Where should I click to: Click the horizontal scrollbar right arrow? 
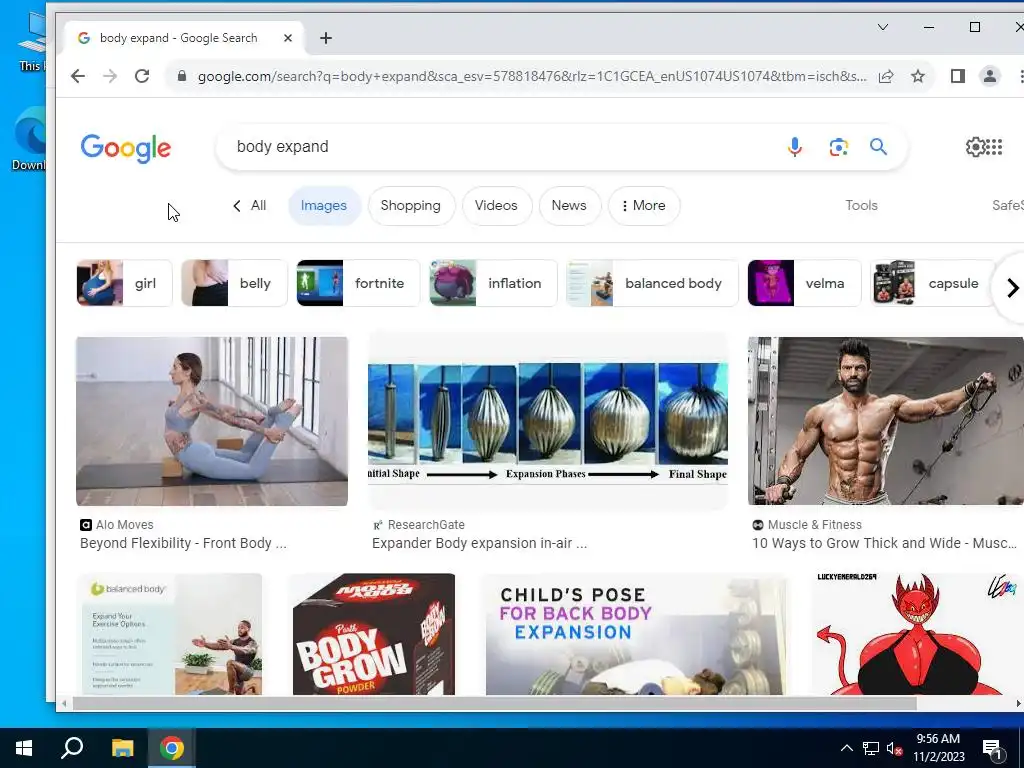(x=1017, y=703)
